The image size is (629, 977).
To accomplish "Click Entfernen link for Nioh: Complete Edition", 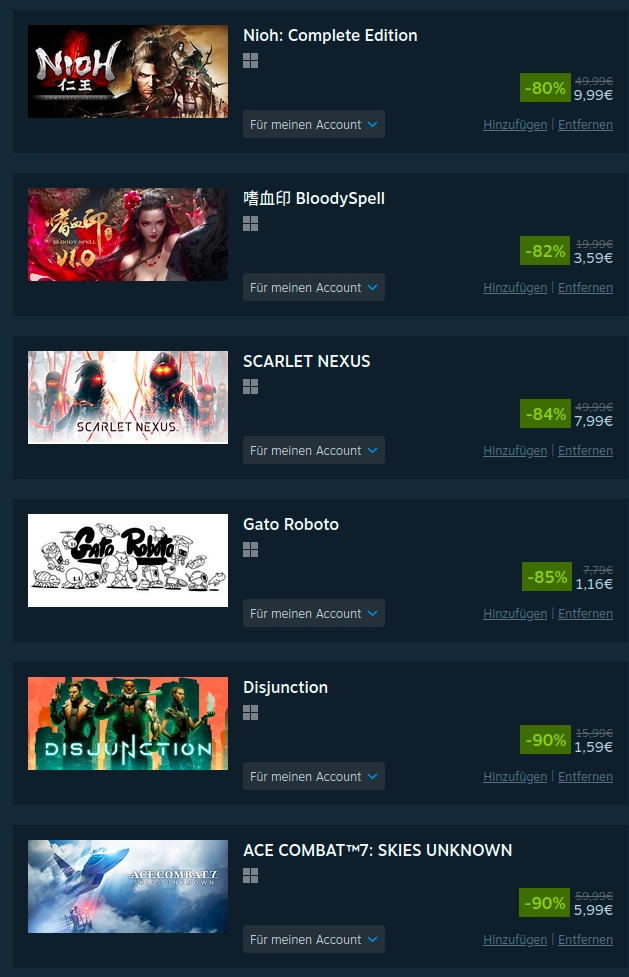I will coord(585,125).
